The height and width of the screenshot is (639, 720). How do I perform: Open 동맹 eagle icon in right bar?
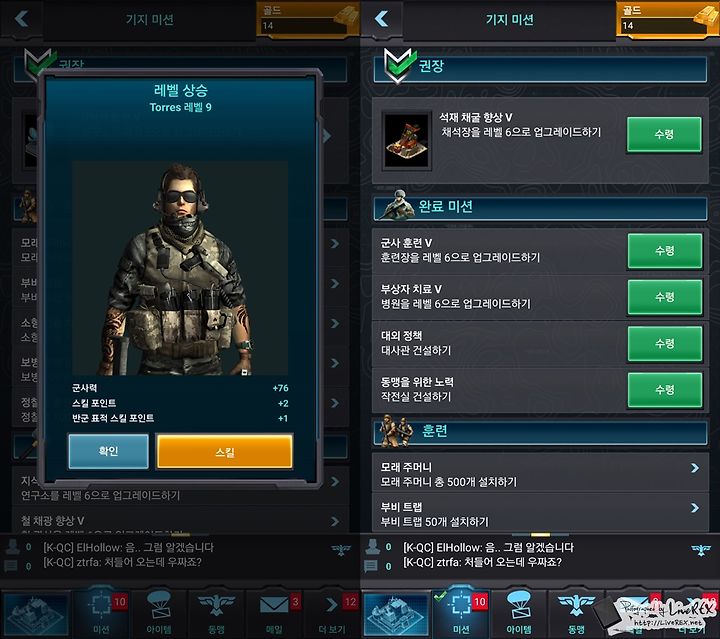[576, 613]
